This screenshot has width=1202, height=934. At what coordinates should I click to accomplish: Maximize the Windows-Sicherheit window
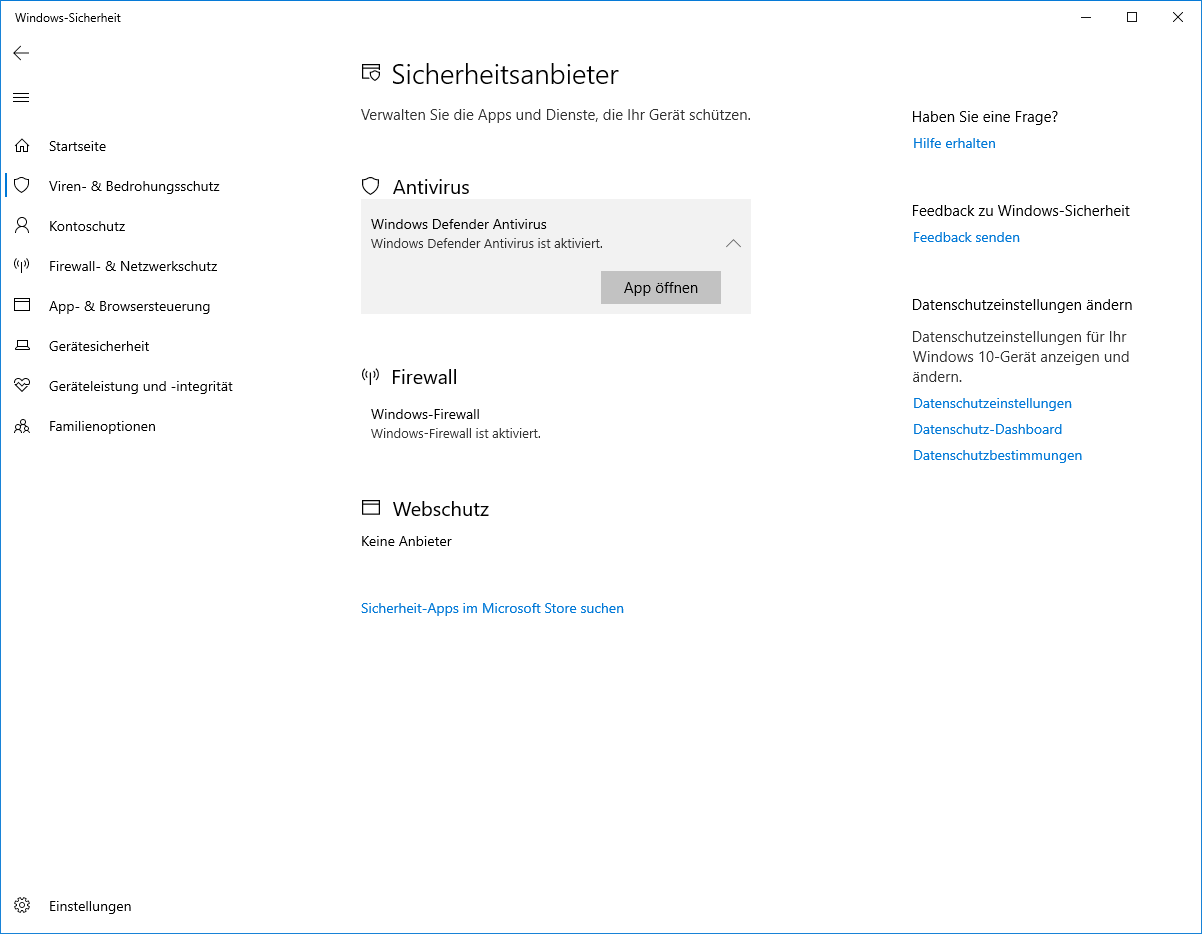[x=1132, y=17]
